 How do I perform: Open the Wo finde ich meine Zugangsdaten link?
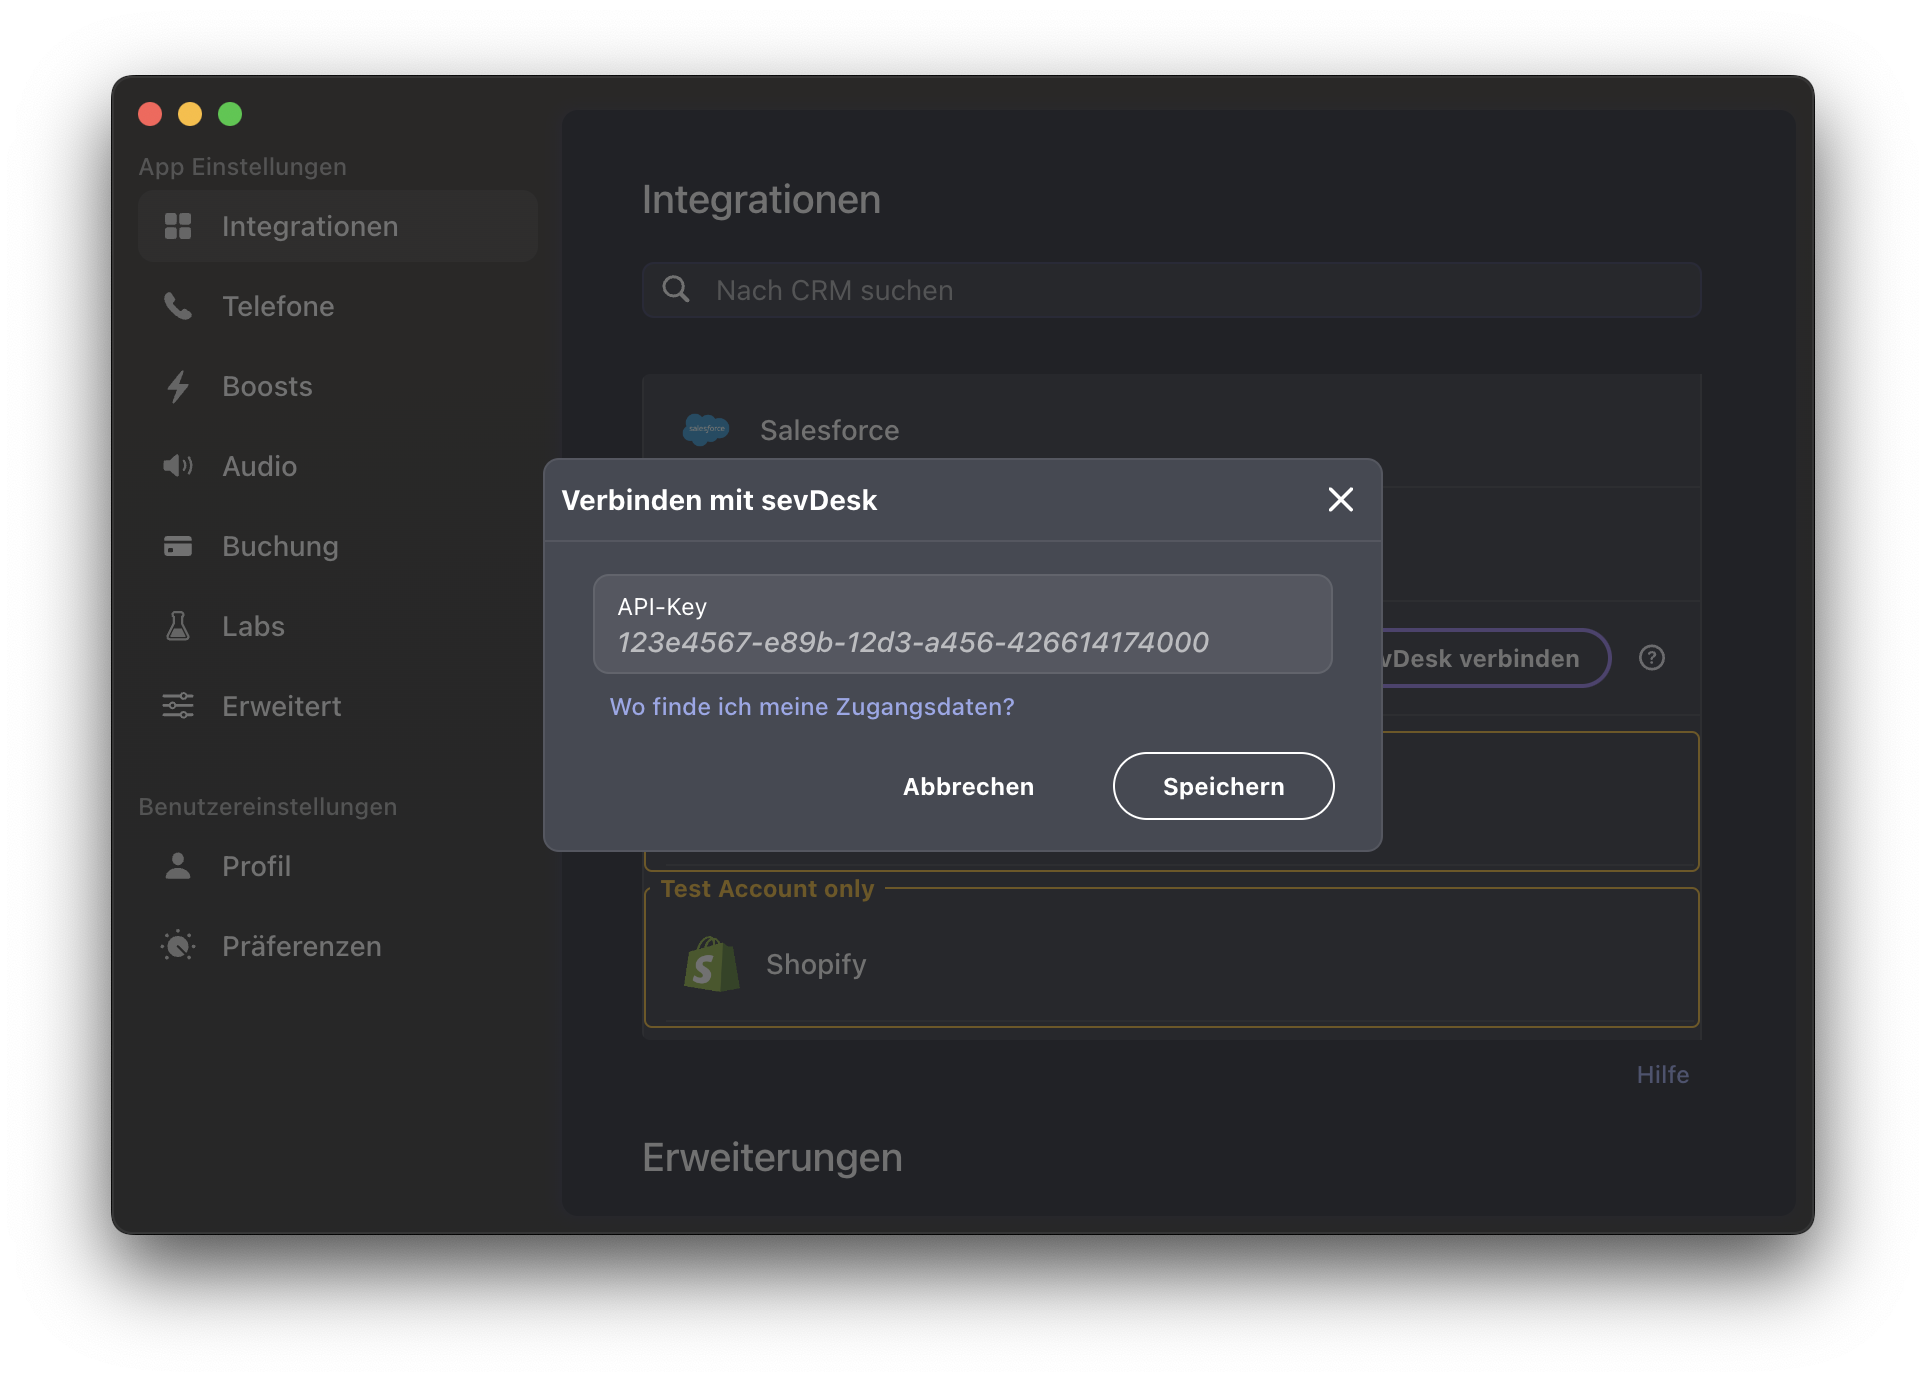click(x=811, y=707)
